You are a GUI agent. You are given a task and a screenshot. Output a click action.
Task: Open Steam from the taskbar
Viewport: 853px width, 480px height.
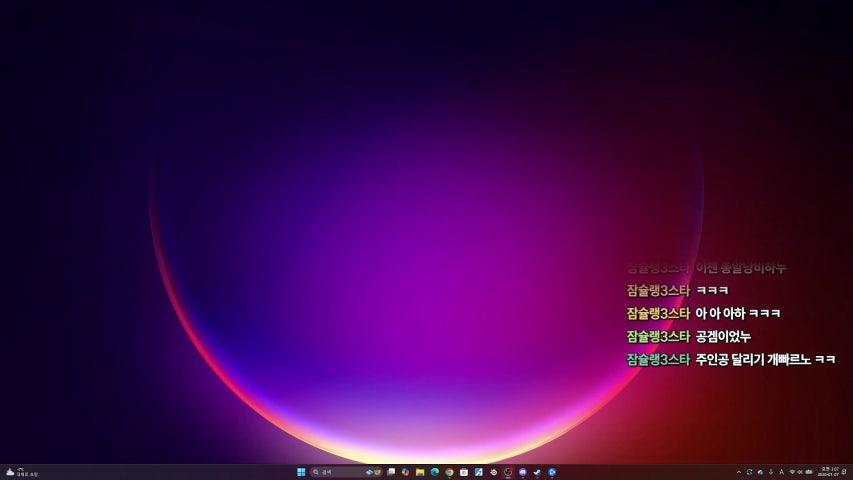pos(537,472)
